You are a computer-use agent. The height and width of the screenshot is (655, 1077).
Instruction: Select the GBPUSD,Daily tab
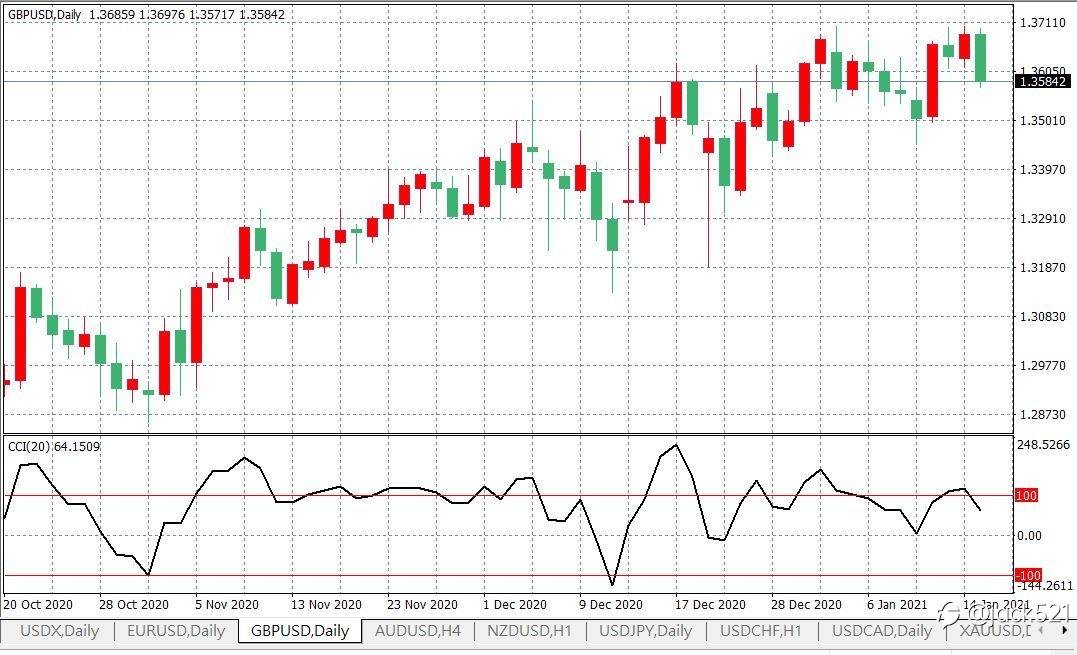tap(300, 630)
